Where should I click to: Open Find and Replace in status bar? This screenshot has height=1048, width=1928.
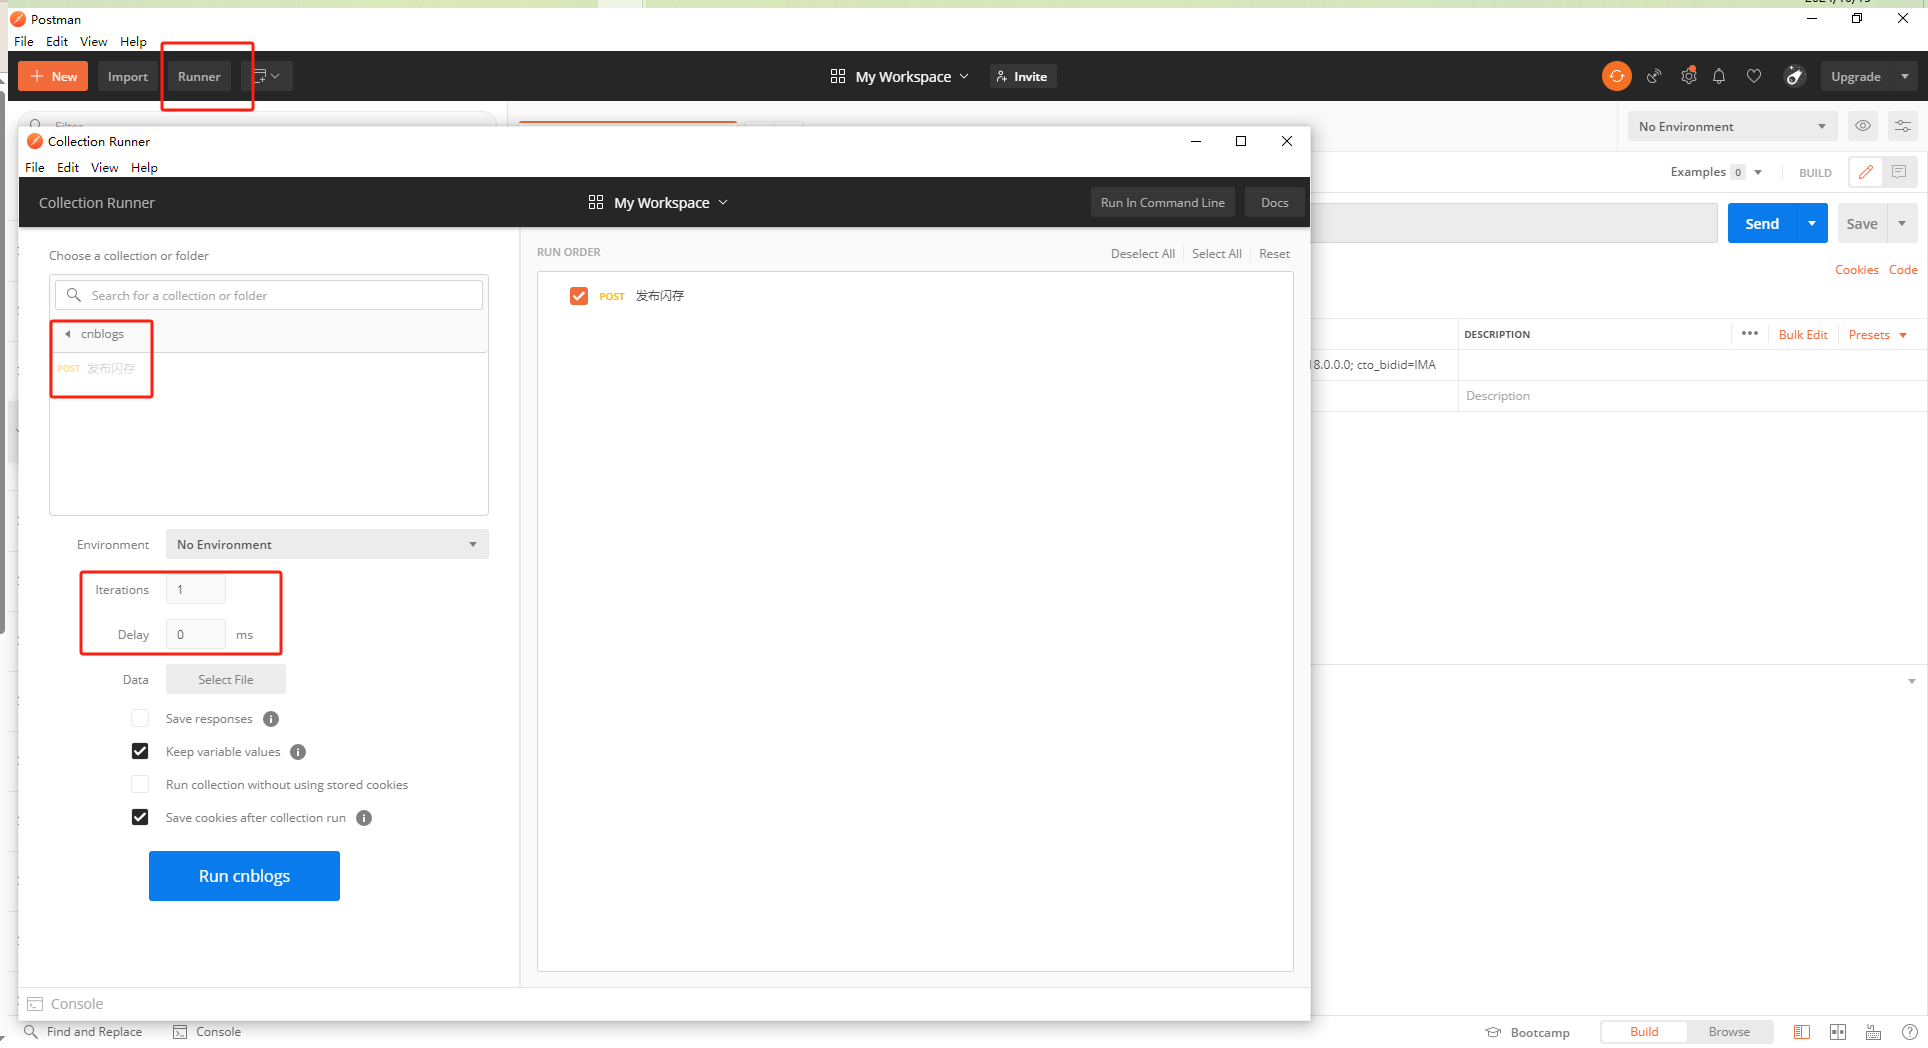click(x=83, y=1032)
